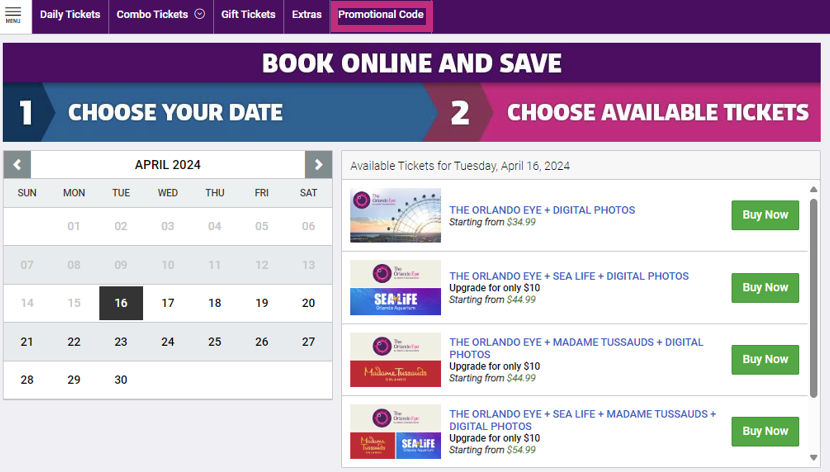Select April 22 on the calendar
Image resolution: width=830 pixels, height=472 pixels.
tap(74, 342)
